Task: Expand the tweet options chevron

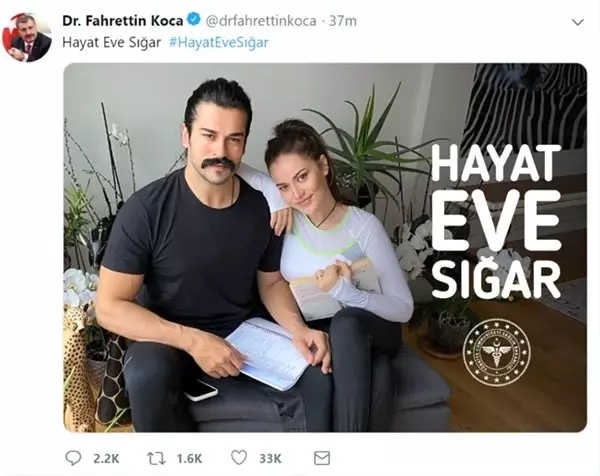Action: [x=578, y=22]
